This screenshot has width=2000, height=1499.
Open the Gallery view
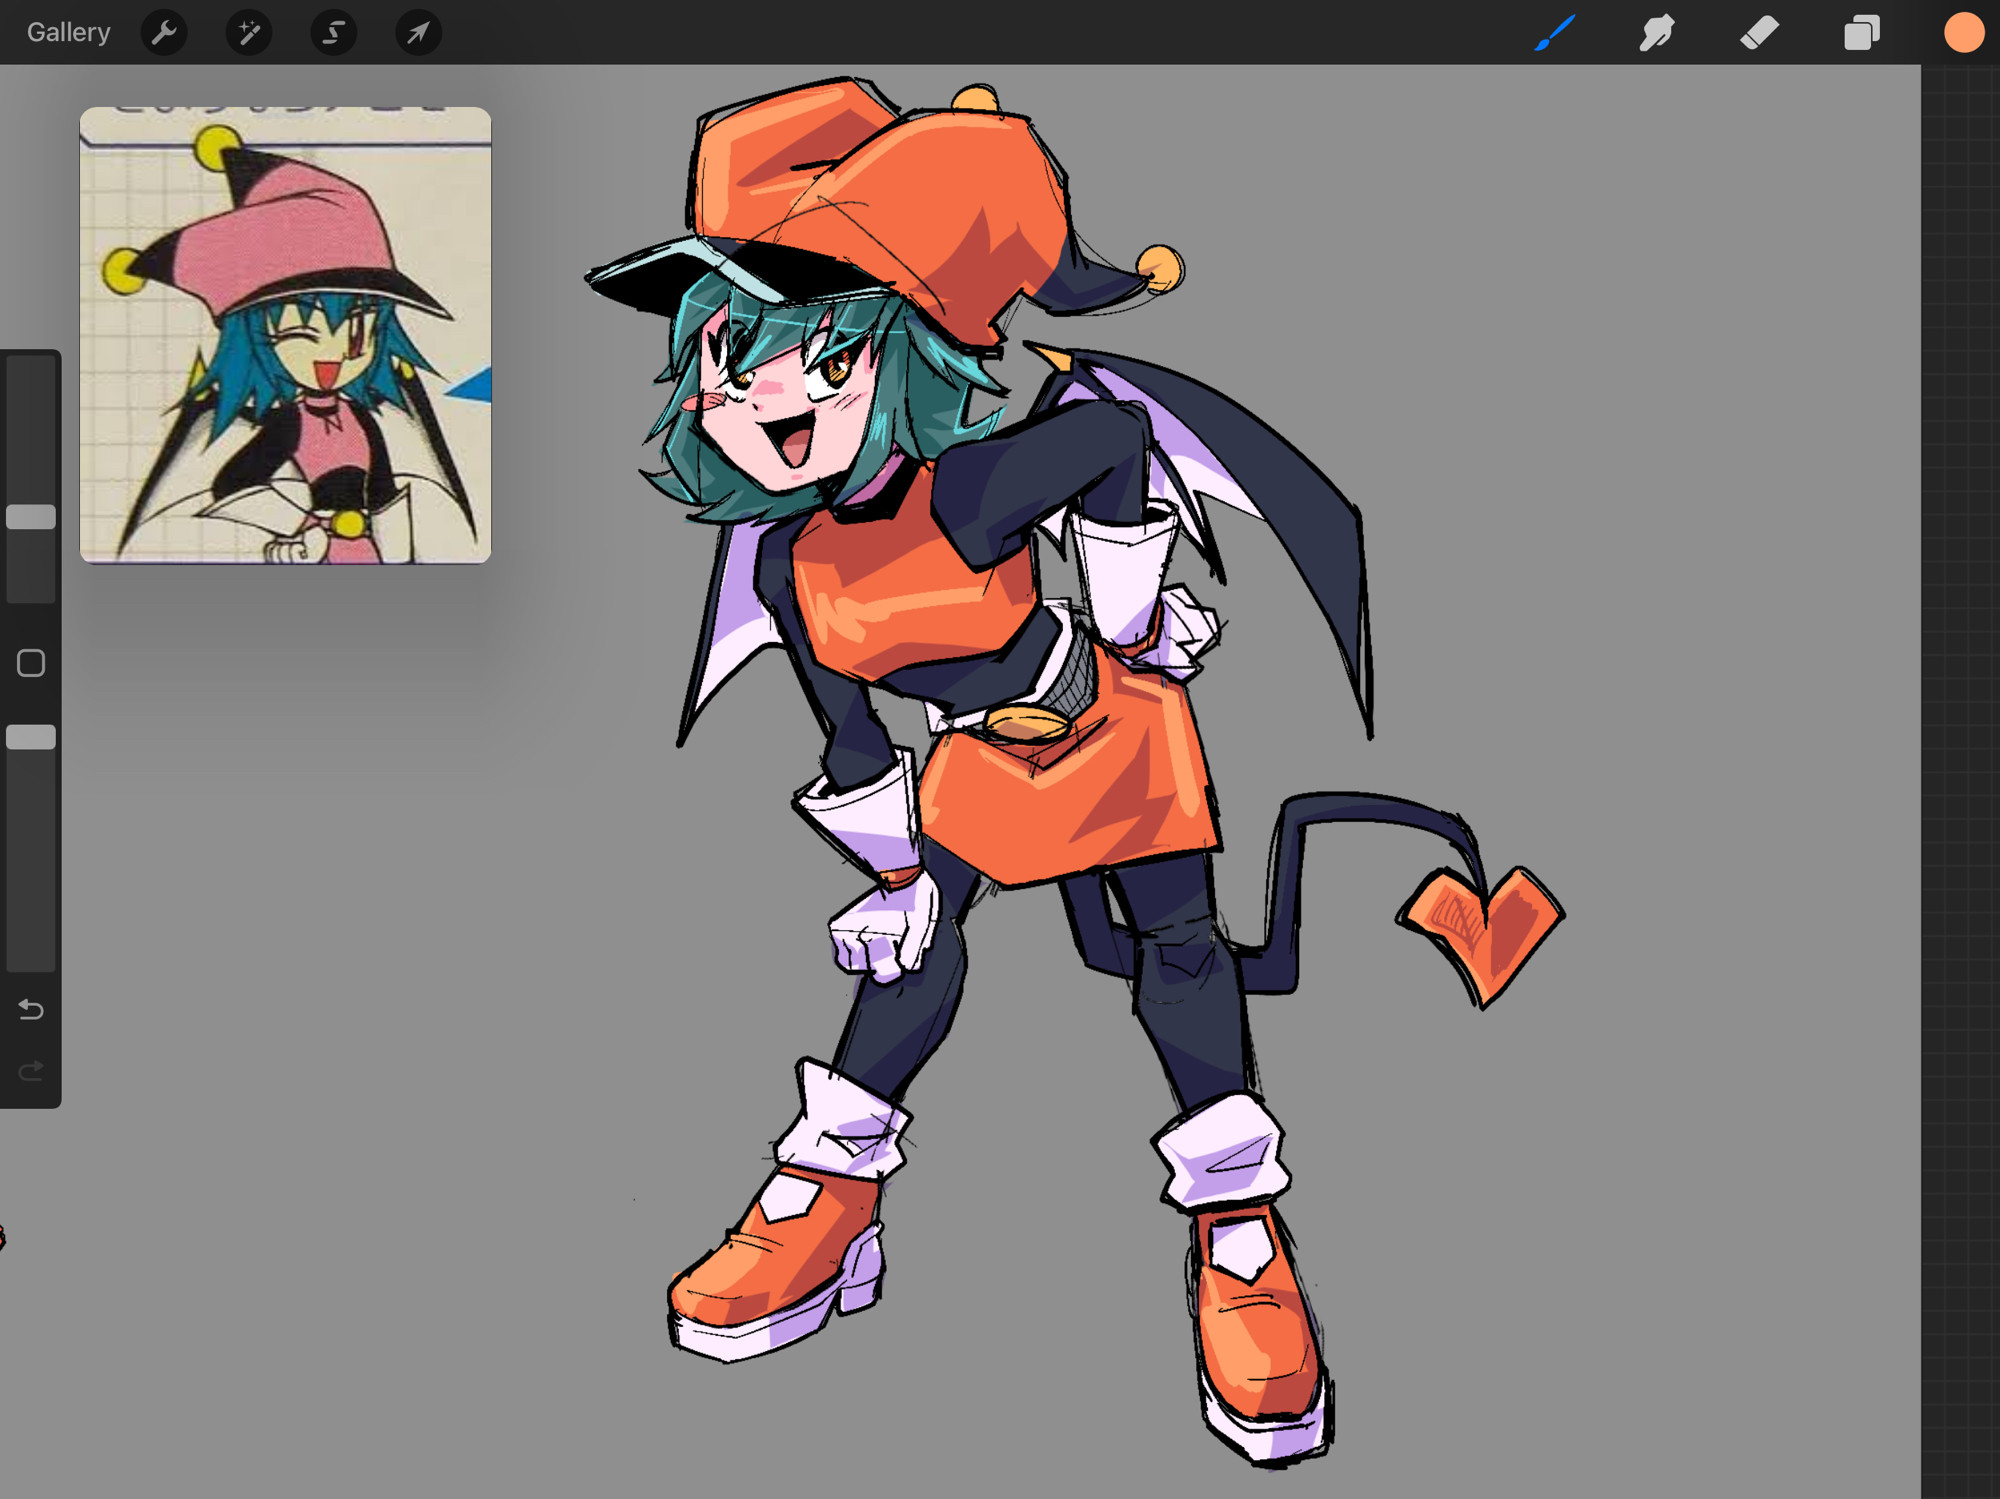click(68, 32)
